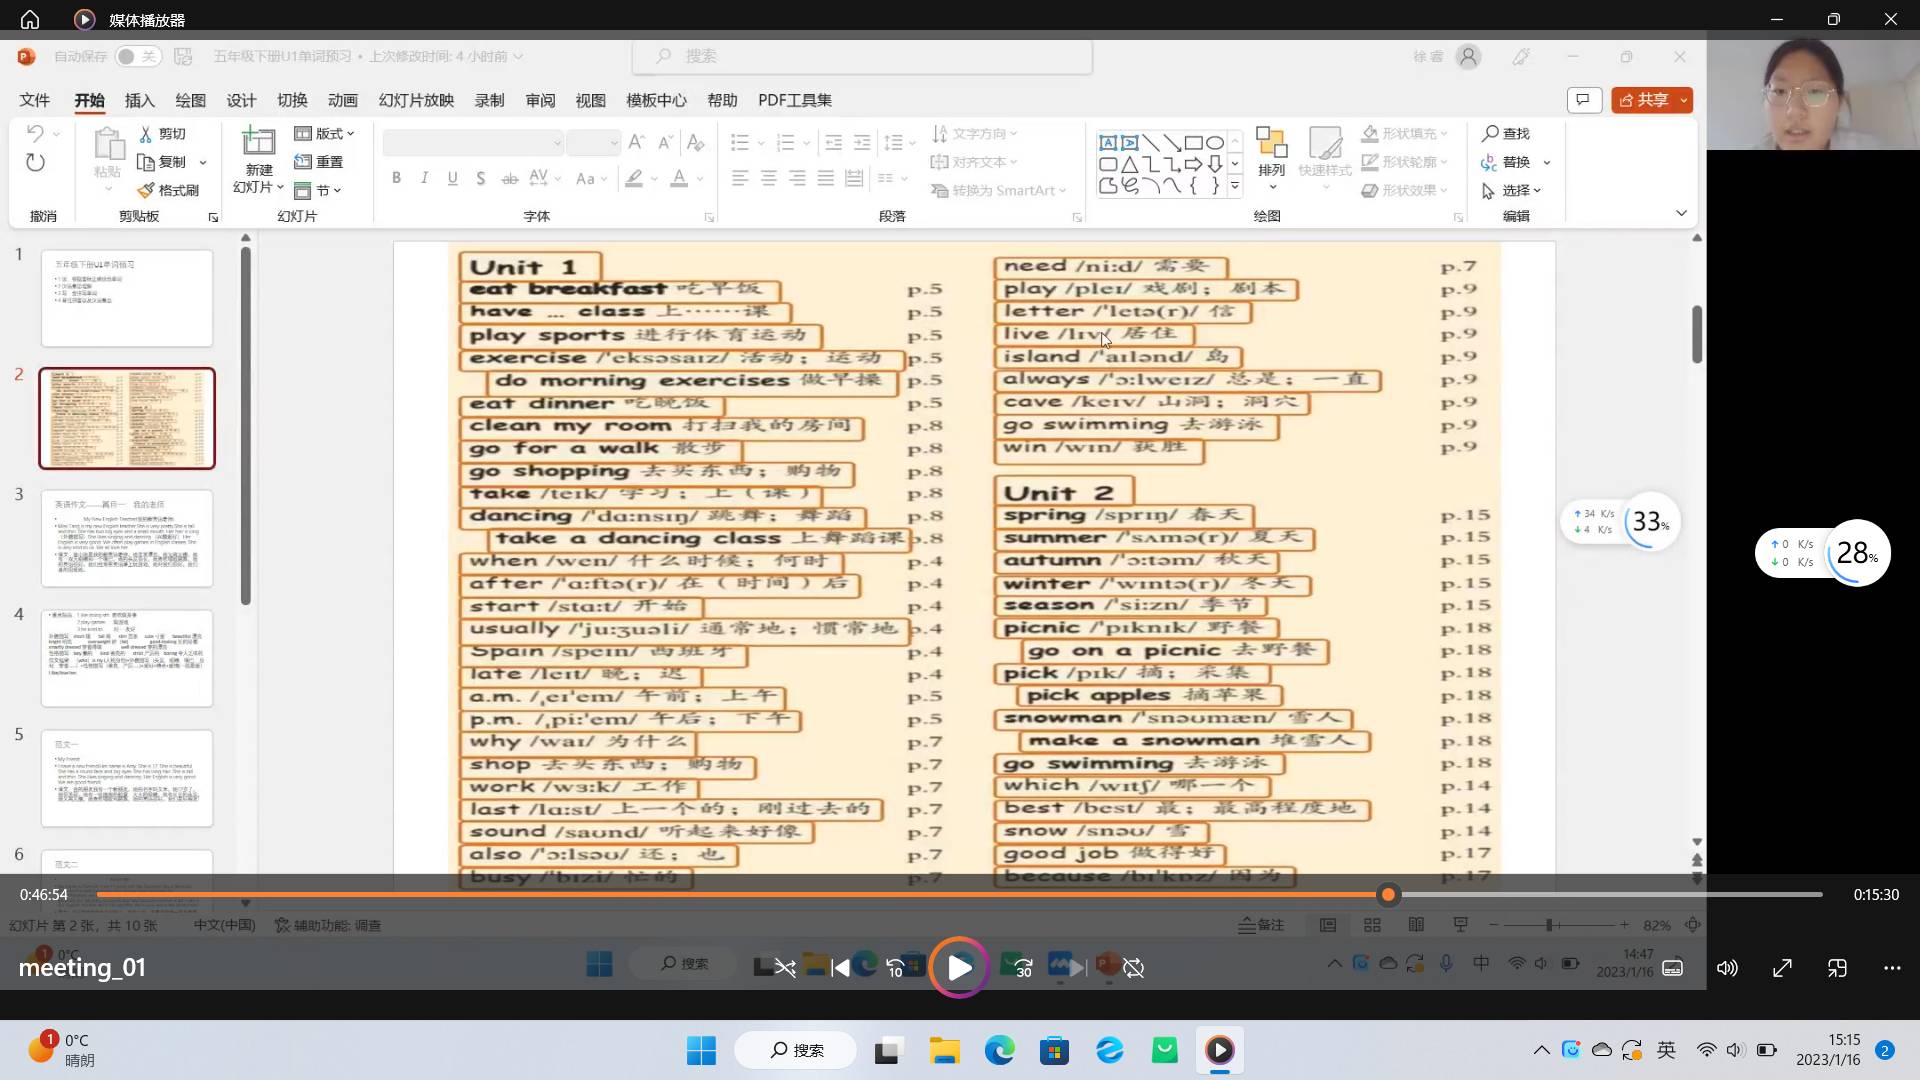This screenshot has height=1080, width=1920.
Task: Show hidden system tray icons
Action: (1541, 1050)
